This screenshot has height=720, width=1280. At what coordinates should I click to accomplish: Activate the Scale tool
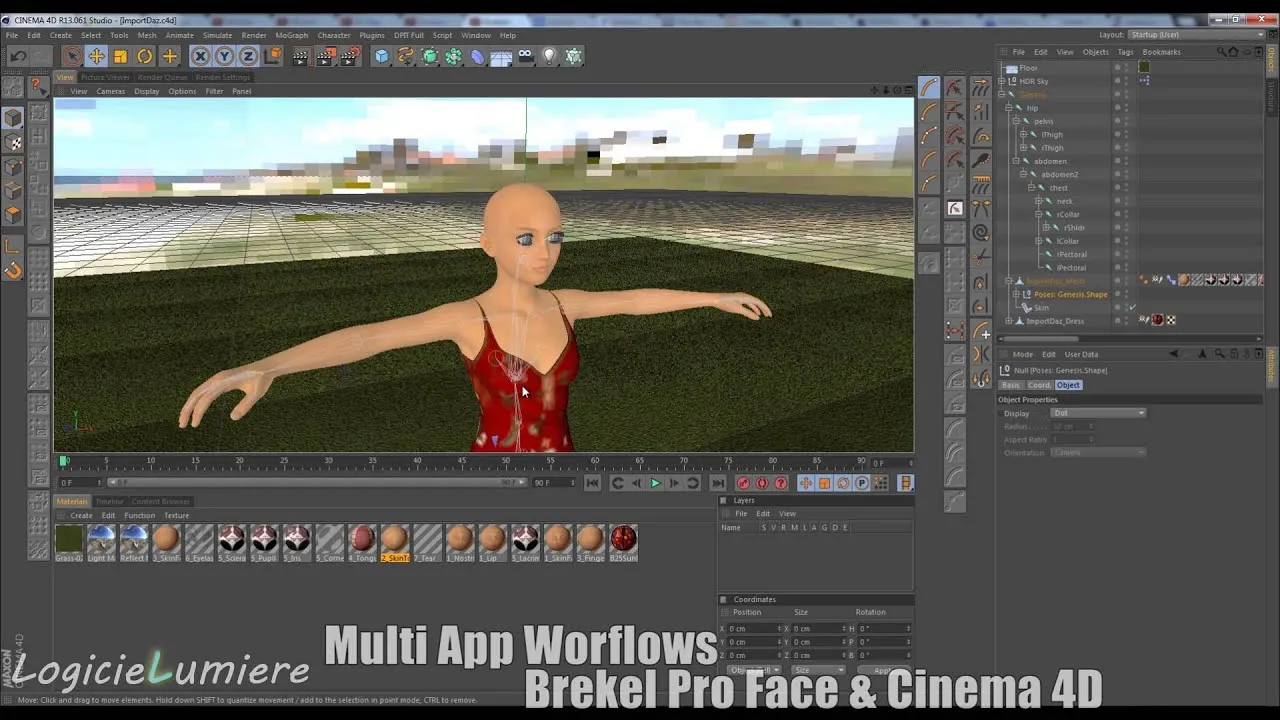(x=120, y=57)
